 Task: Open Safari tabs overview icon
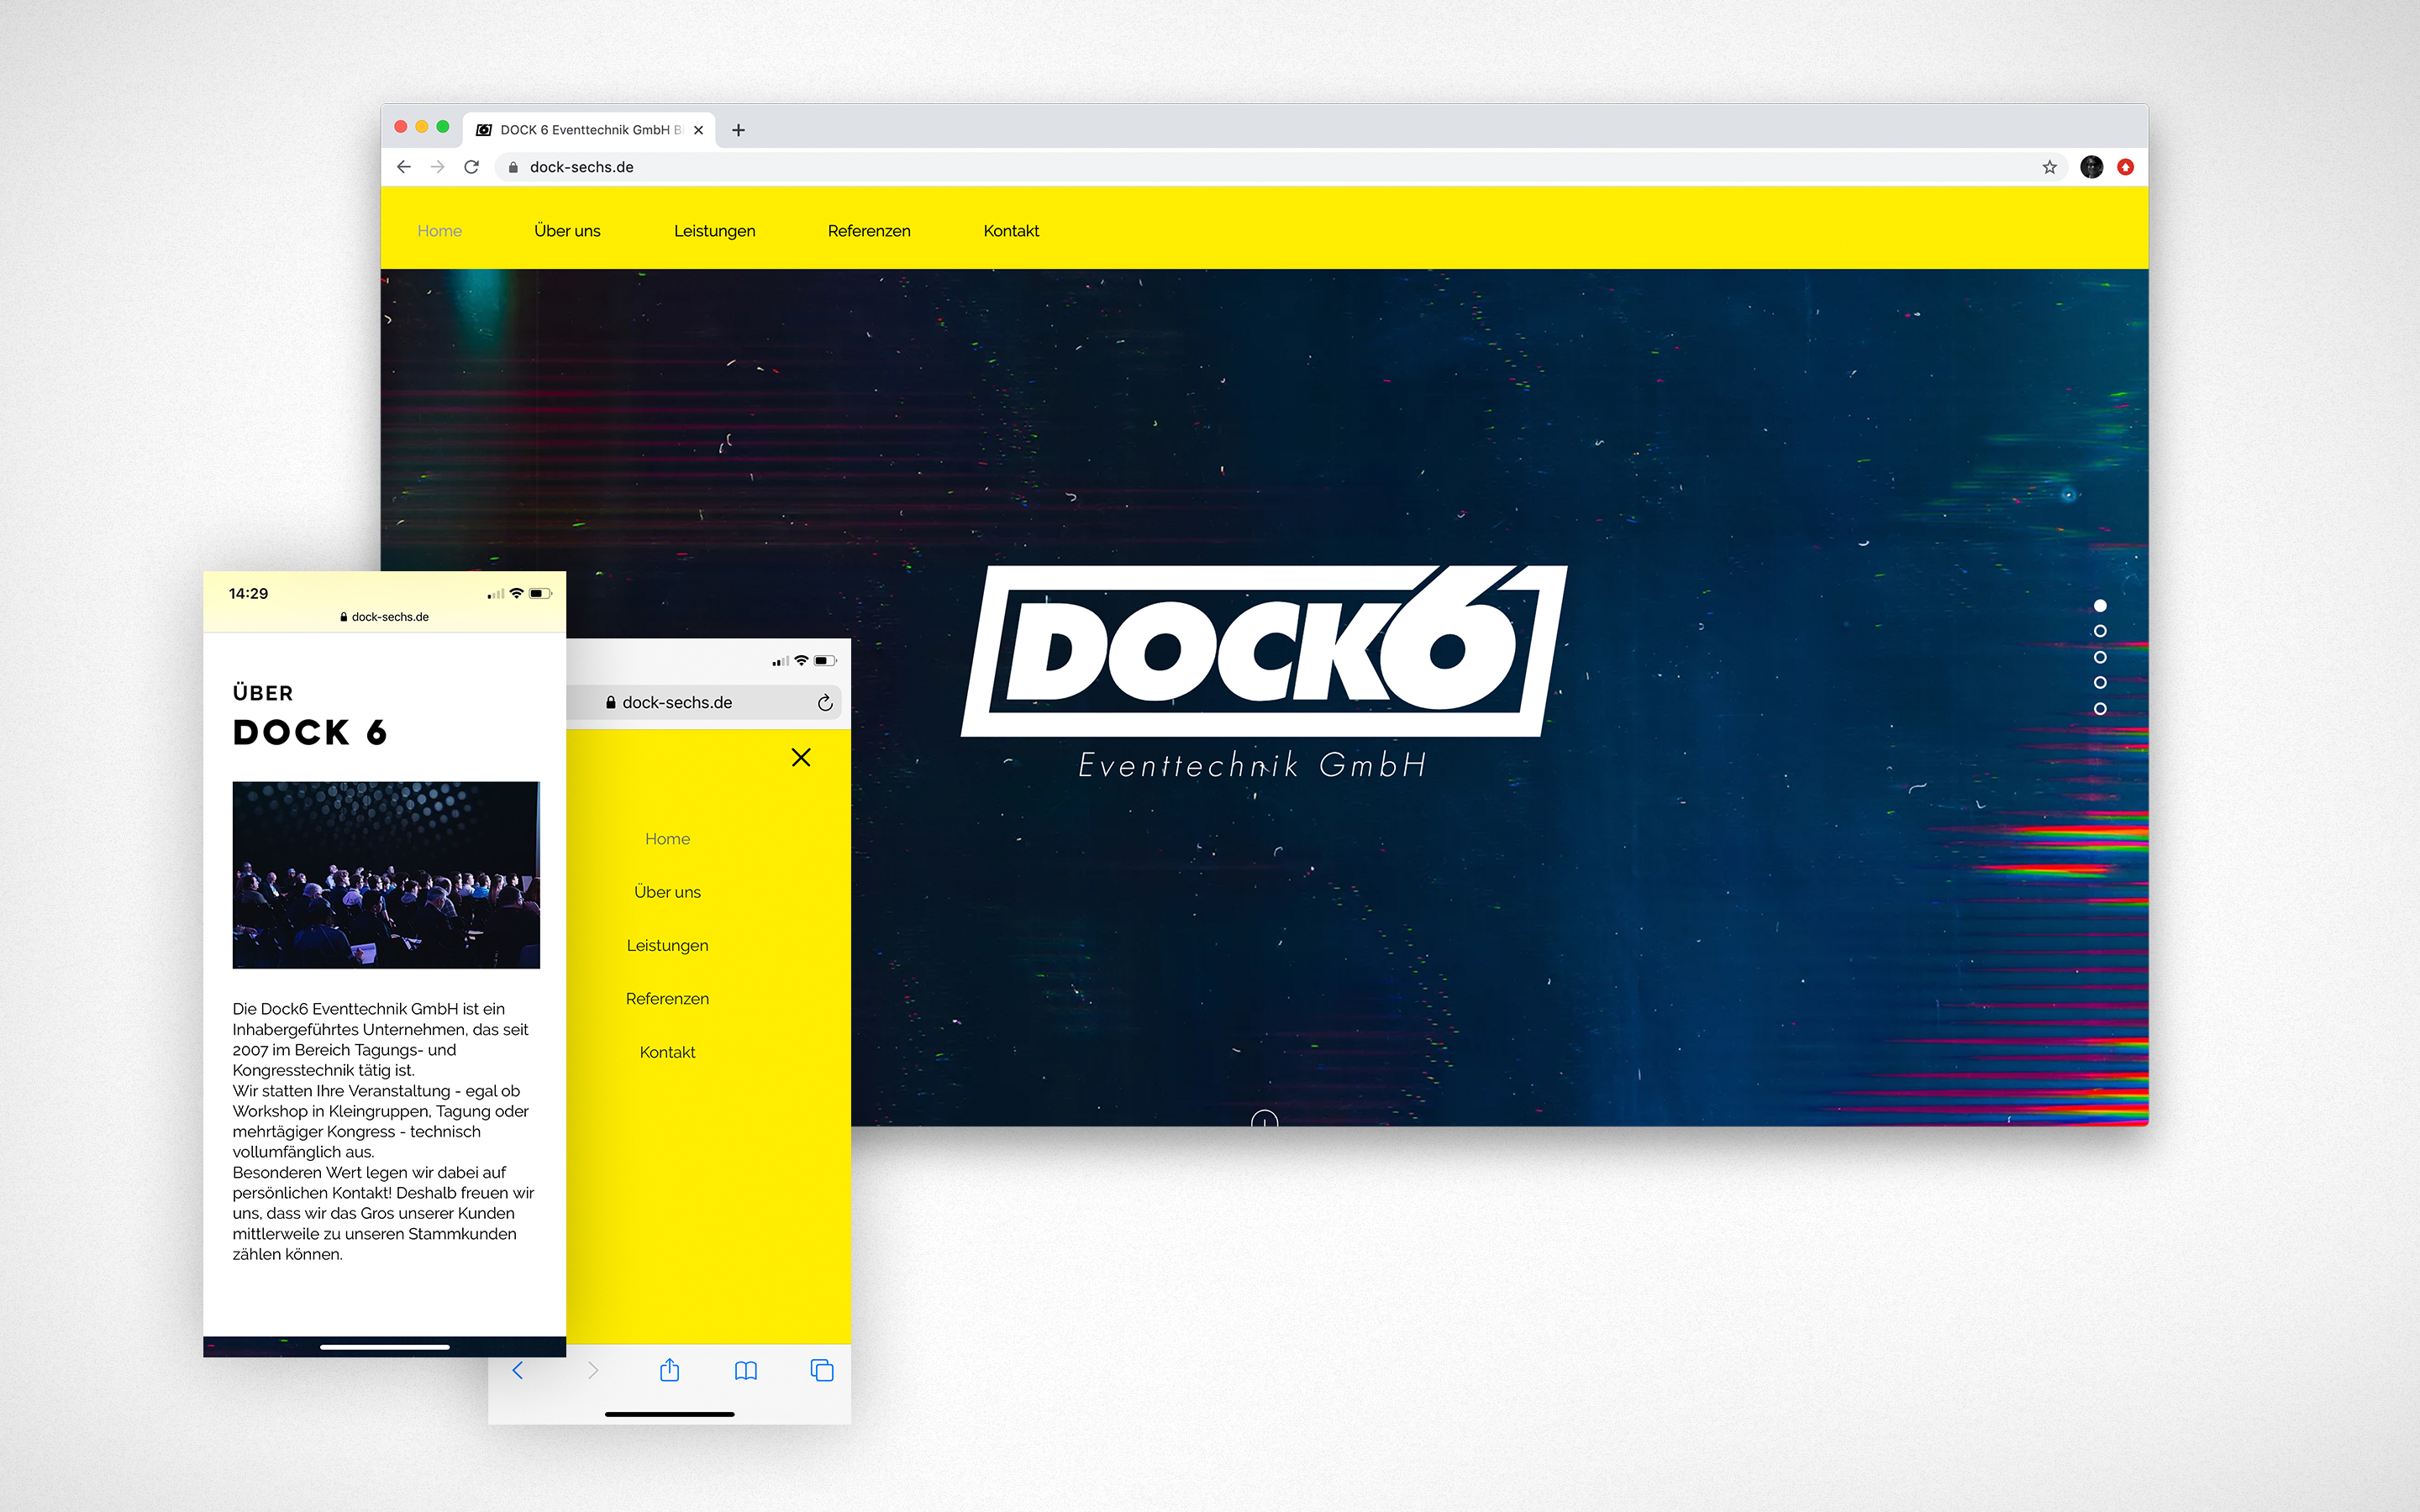(x=822, y=1370)
